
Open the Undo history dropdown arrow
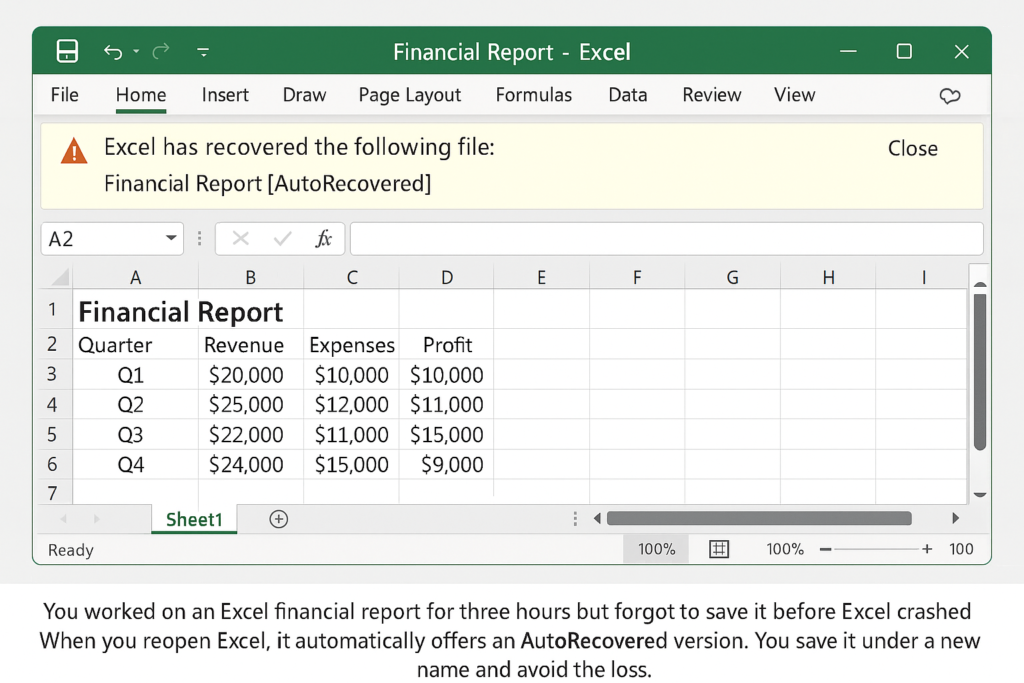pyautogui.click(x=136, y=51)
